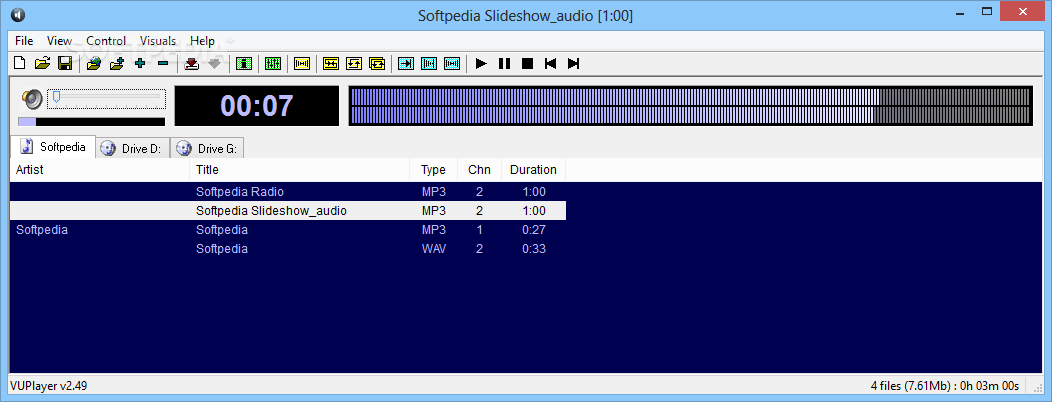Click the 0:33 duration cell

coord(534,249)
